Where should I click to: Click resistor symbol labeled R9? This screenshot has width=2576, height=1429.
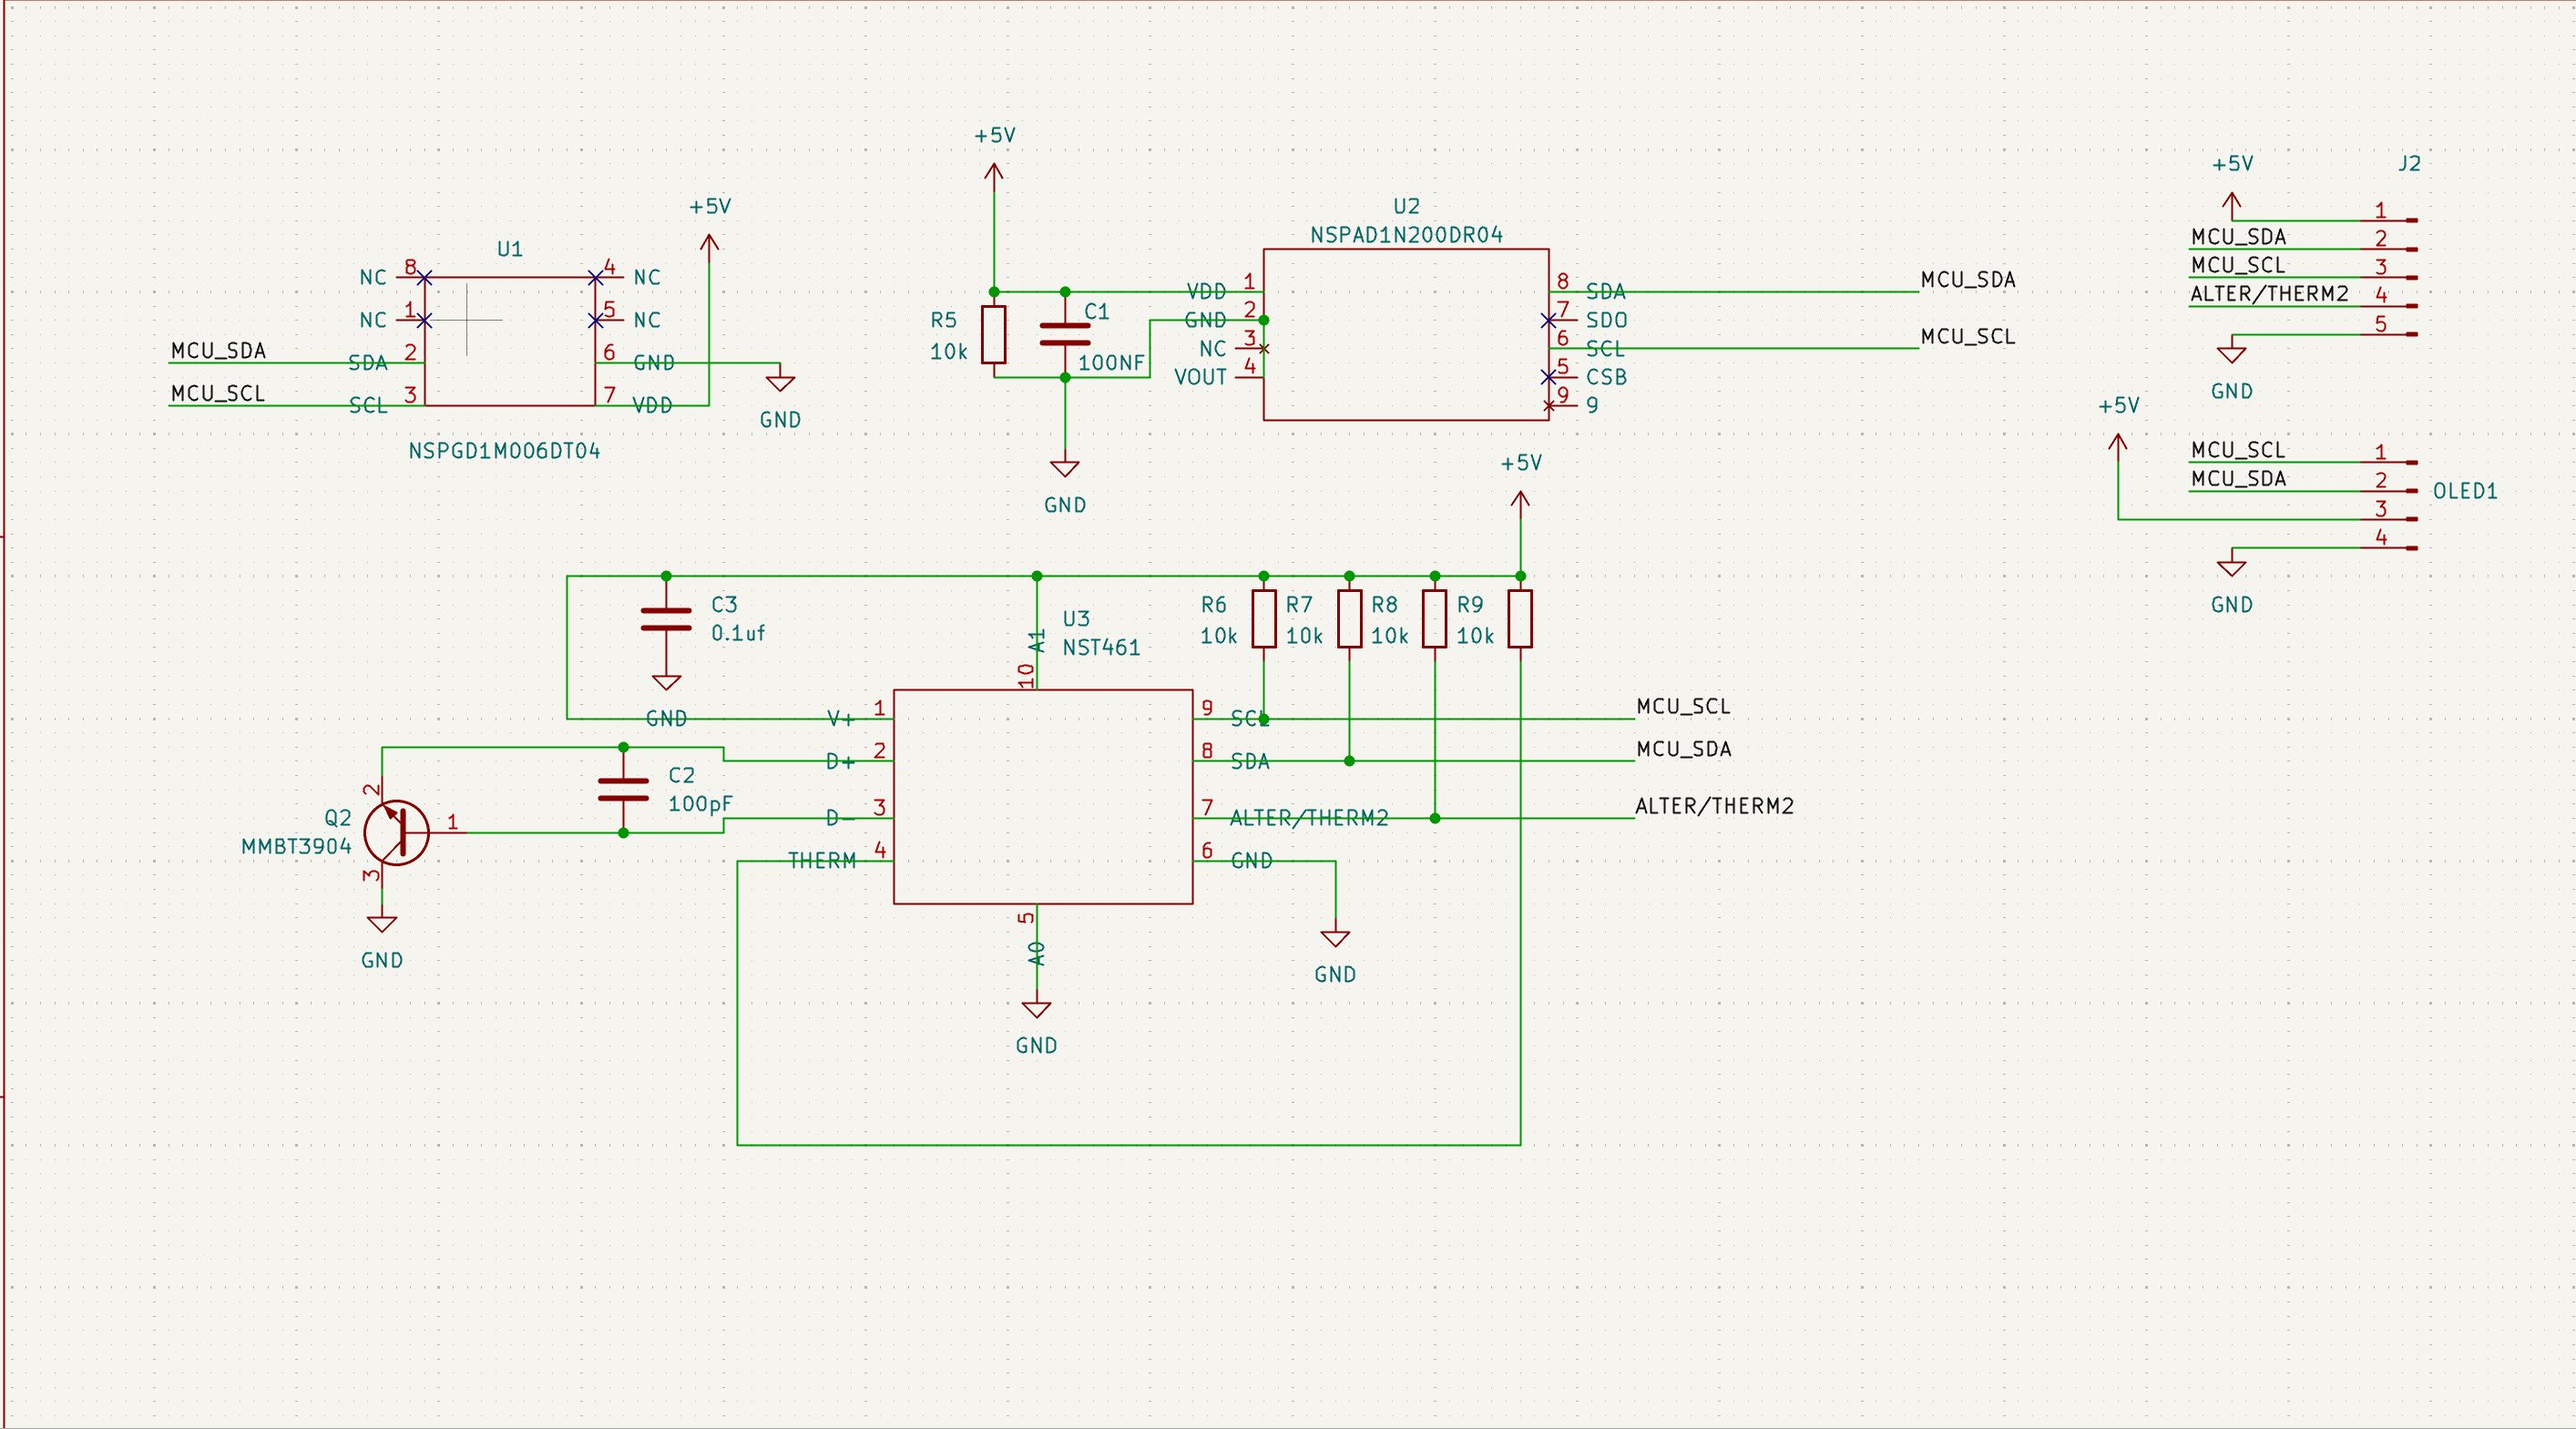[1520, 619]
